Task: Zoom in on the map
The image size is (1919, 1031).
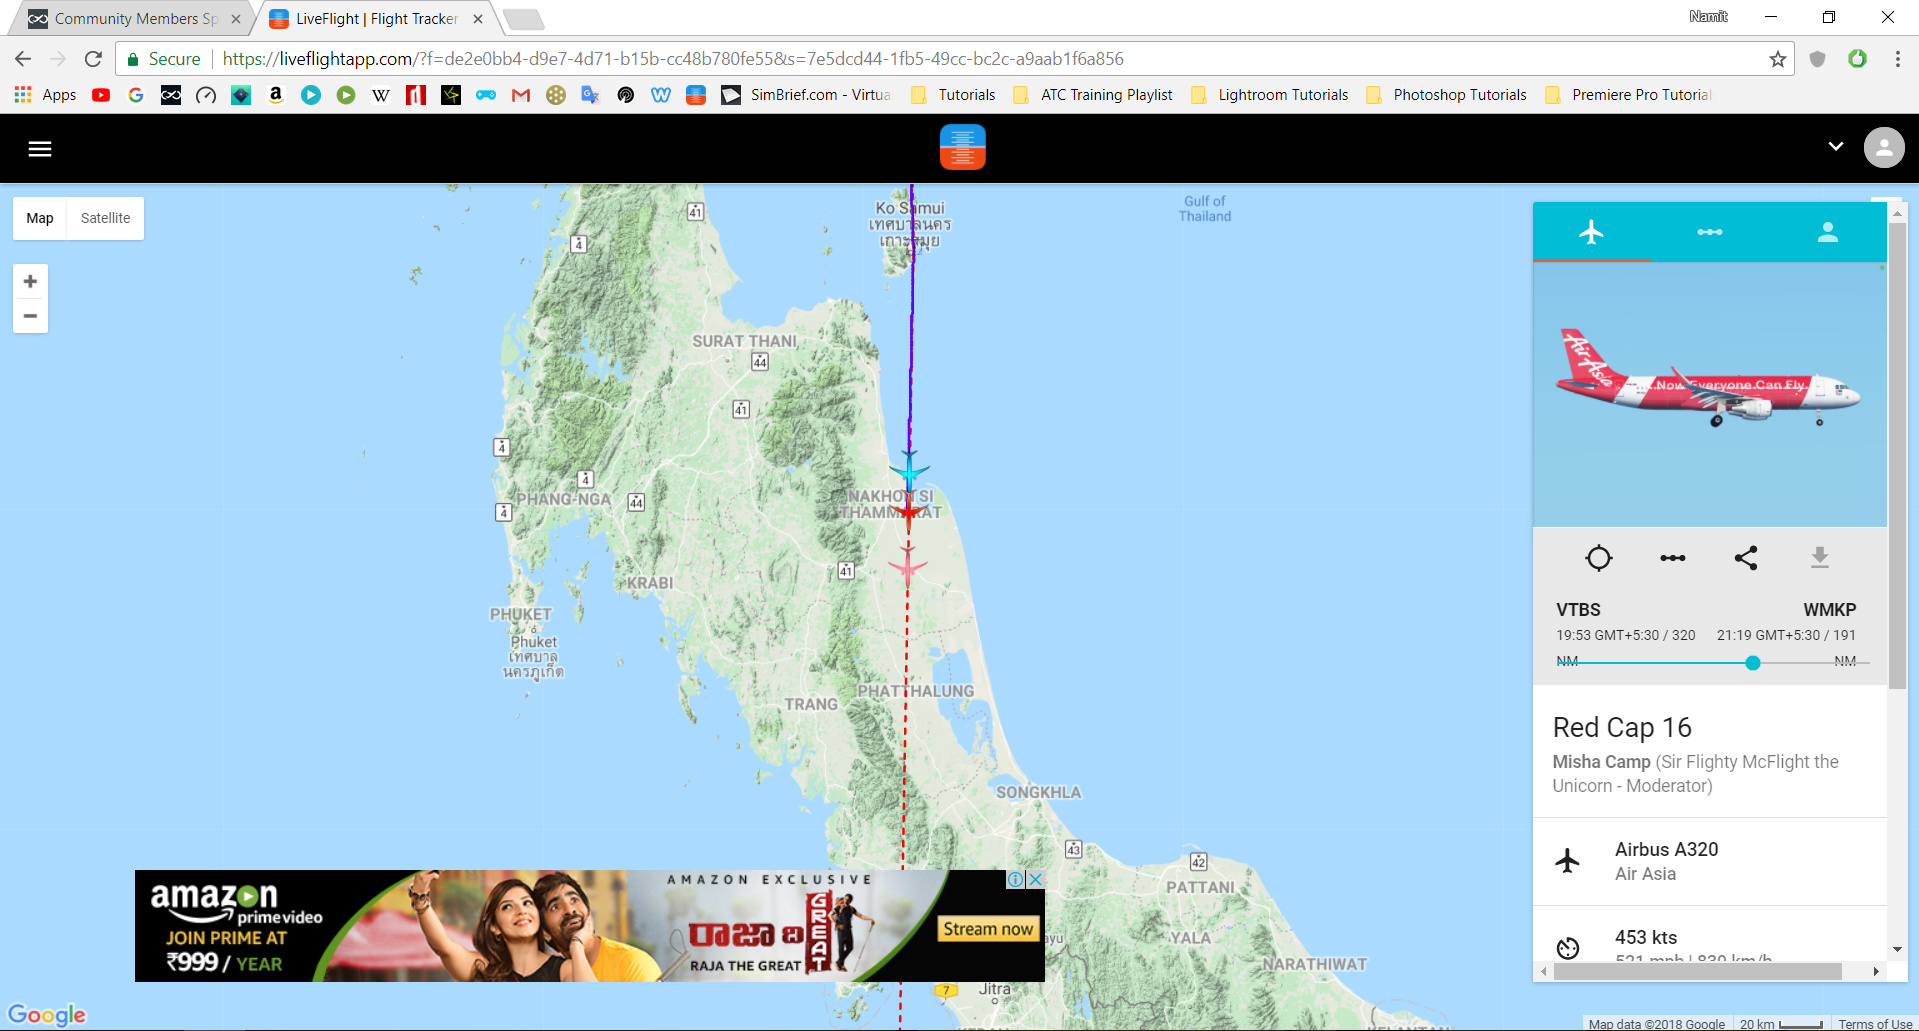Action: [x=30, y=281]
